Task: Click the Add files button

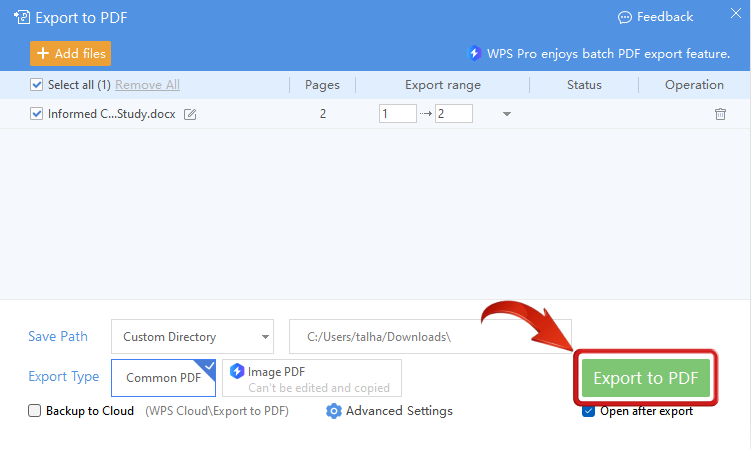Action: tap(70, 53)
